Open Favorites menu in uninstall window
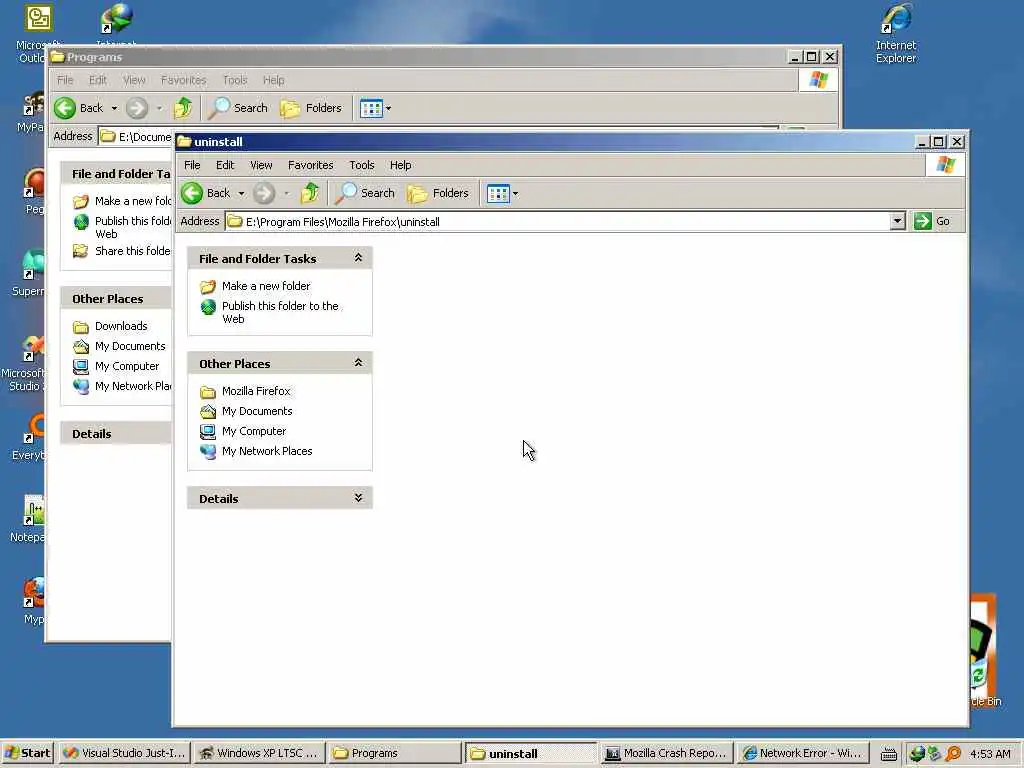Screen dimensions: 1024x768 pyautogui.click(x=311, y=165)
